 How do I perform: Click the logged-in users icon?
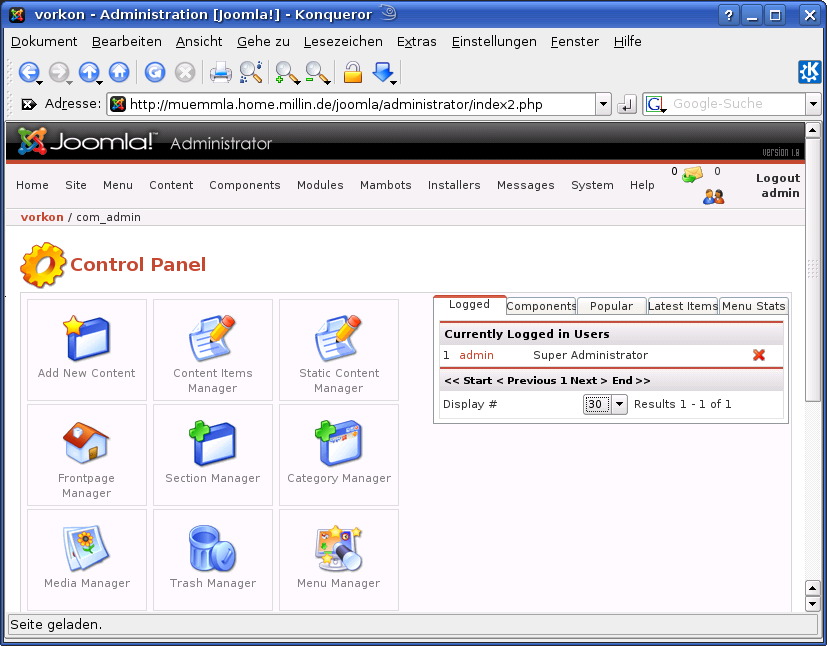pos(714,197)
